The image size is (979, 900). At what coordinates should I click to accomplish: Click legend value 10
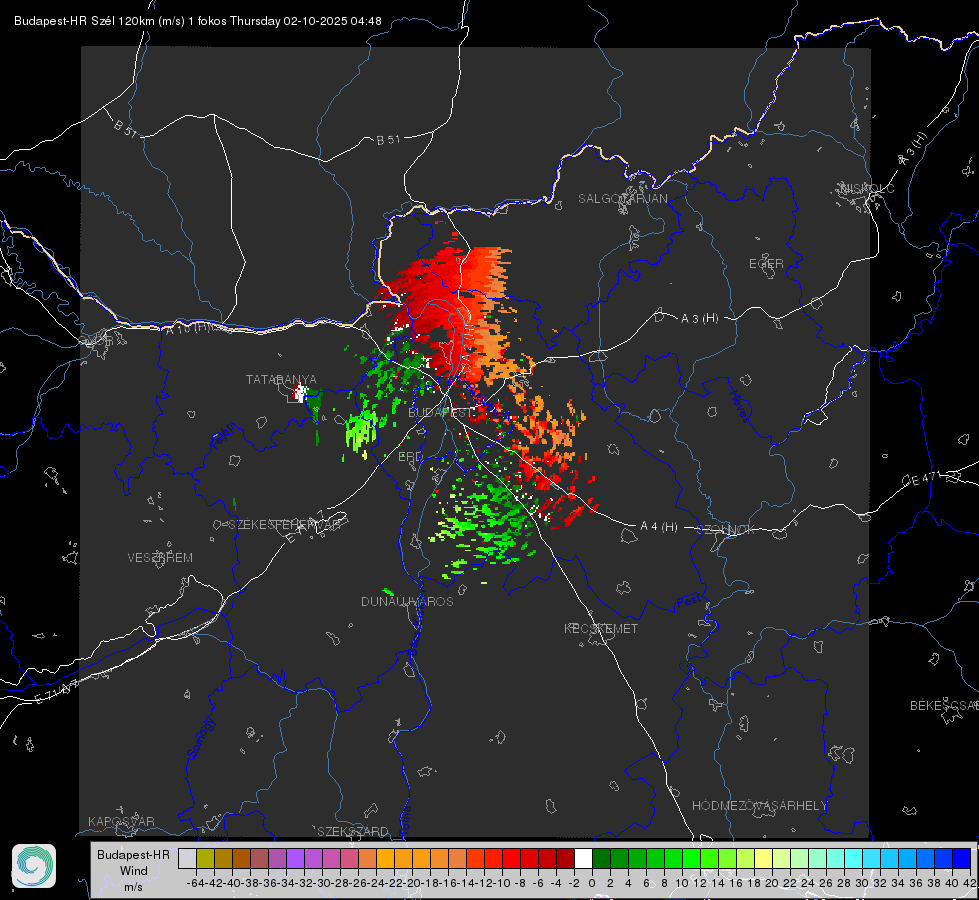point(682,883)
